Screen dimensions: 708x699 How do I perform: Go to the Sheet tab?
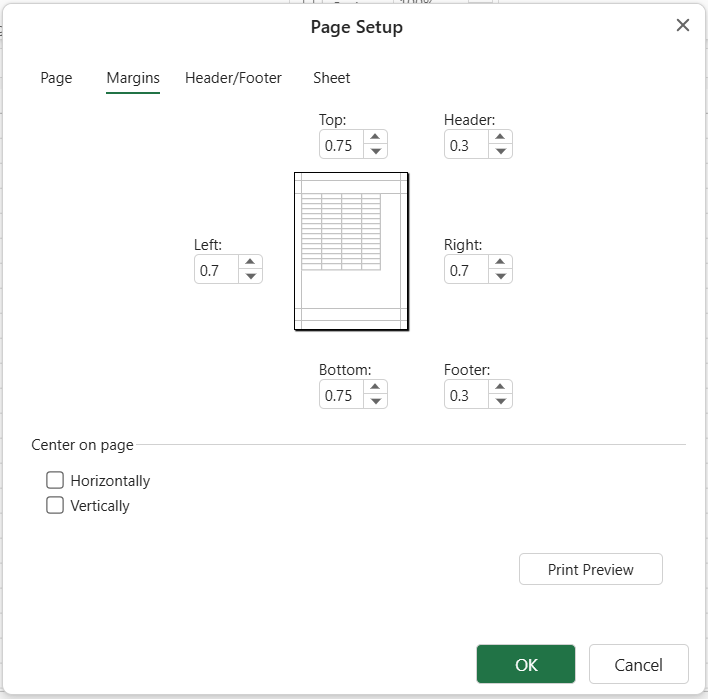click(331, 78)
